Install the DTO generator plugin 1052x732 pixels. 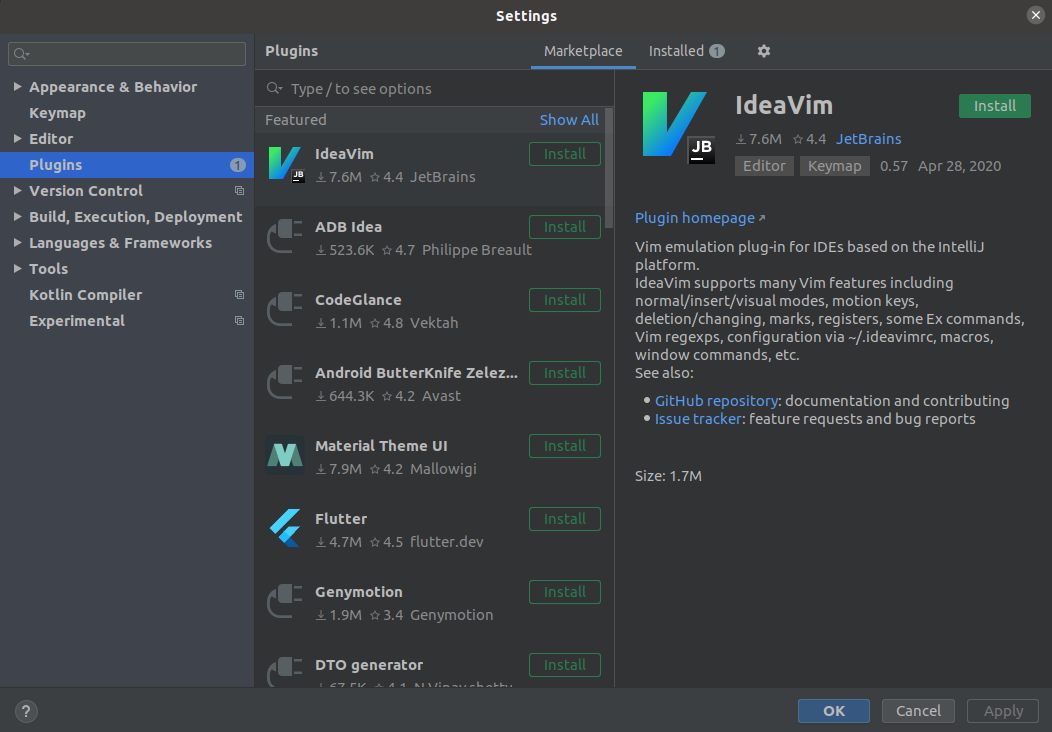(x=565, y=665)
